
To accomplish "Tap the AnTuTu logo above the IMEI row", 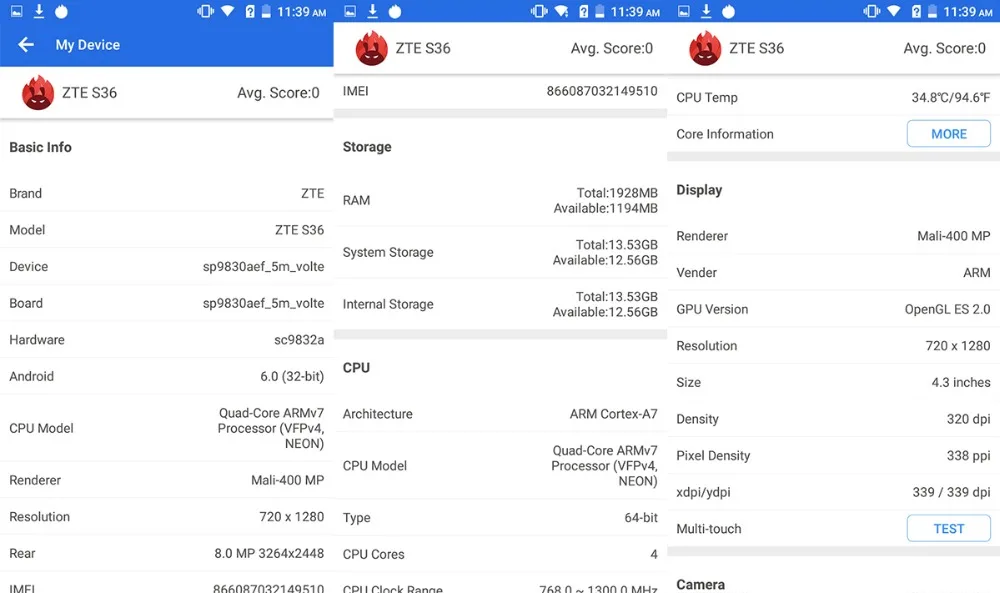I will point(372,48).
